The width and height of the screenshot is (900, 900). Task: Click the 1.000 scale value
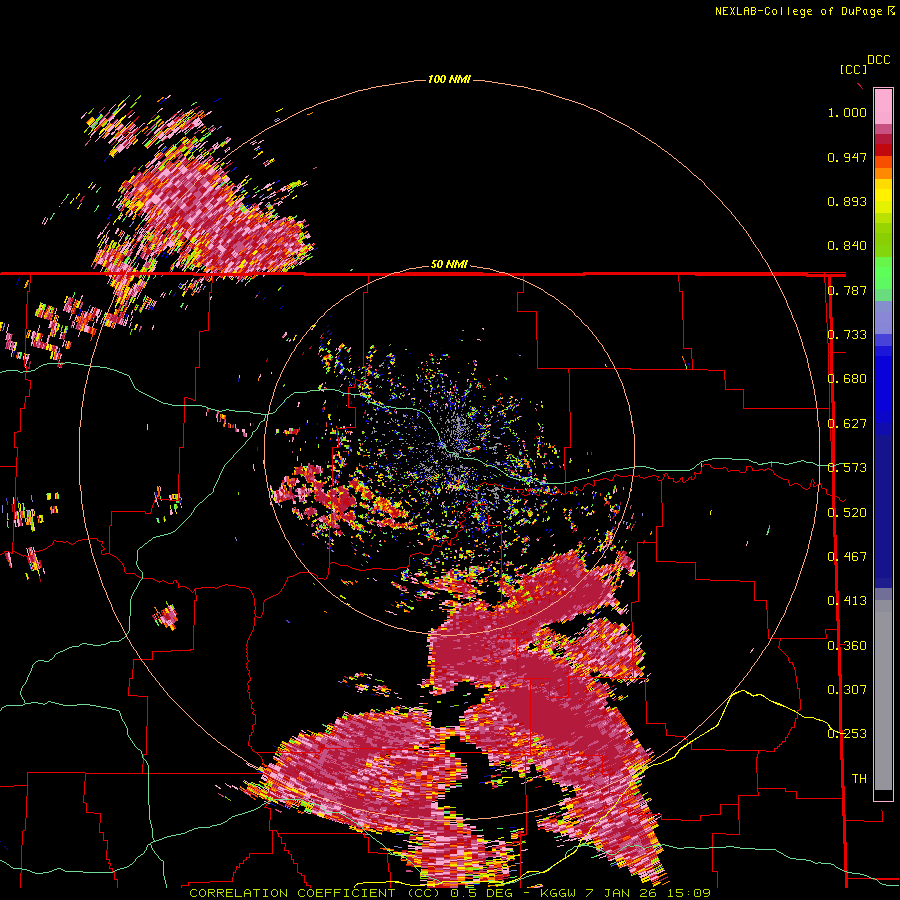[x=847, y=112]
